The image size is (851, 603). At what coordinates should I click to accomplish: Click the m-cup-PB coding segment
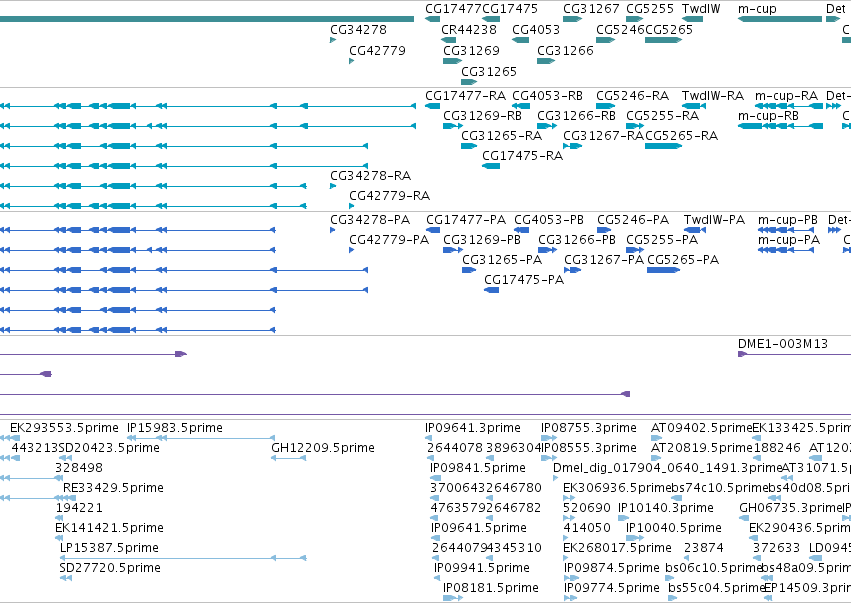(786, 230)
